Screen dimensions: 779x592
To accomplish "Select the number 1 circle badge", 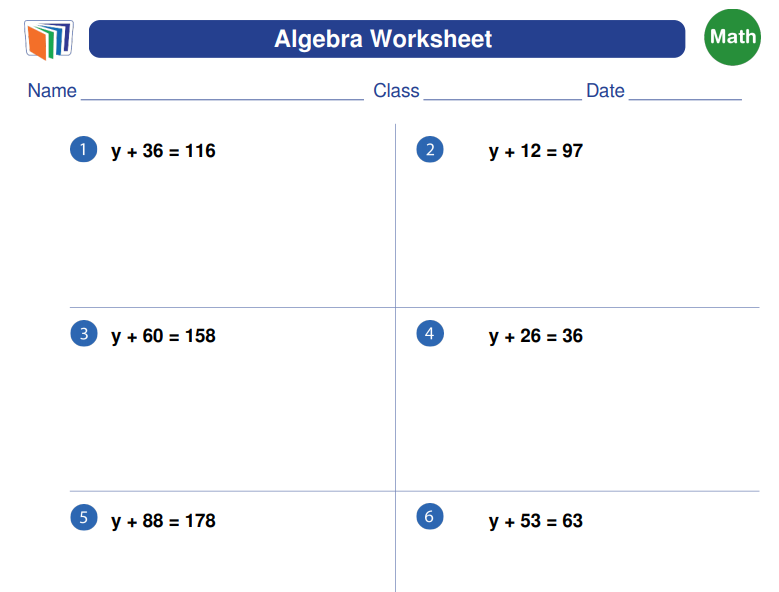I will coord(83,149).
